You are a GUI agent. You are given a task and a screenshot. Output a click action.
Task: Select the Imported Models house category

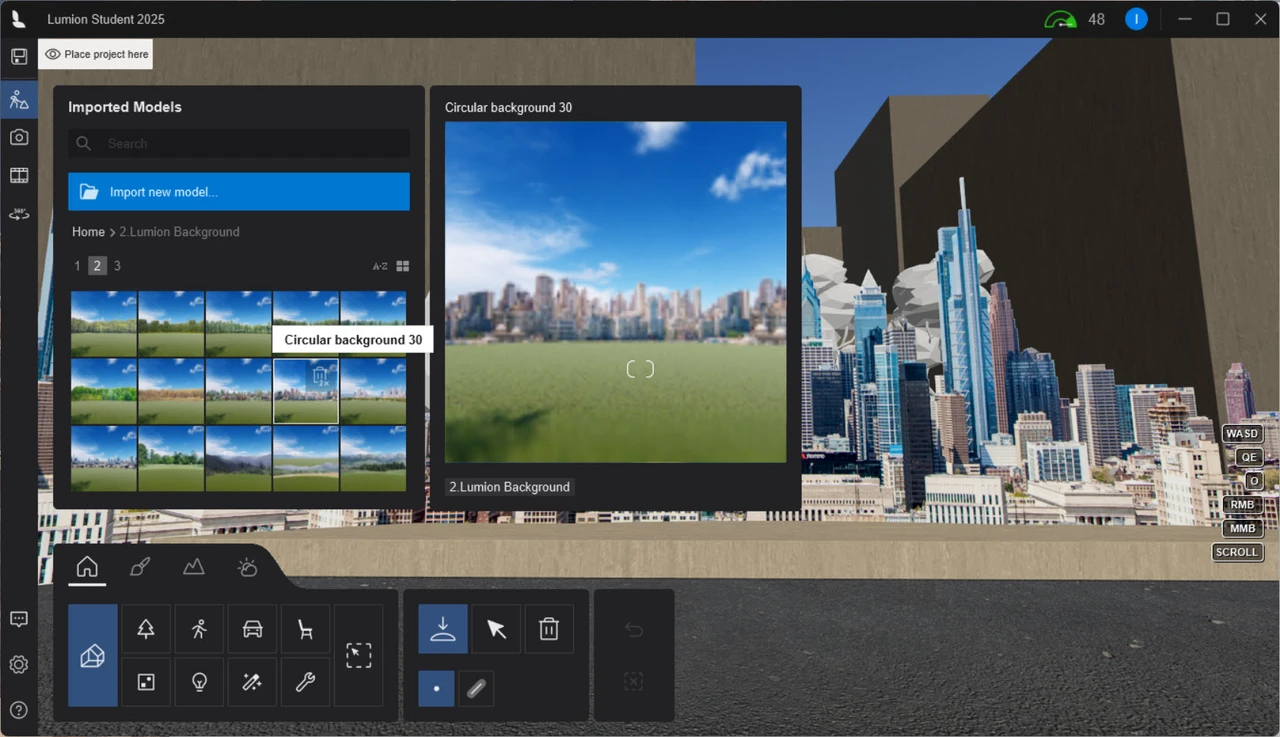(x=93, y=656)
